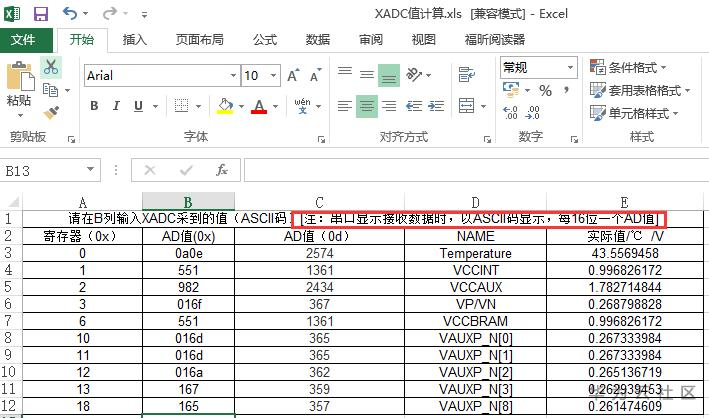Image resolution: width=709 pixels, height=418 pixels.
Task: Click the Percent Style icon
Action: 546,90
